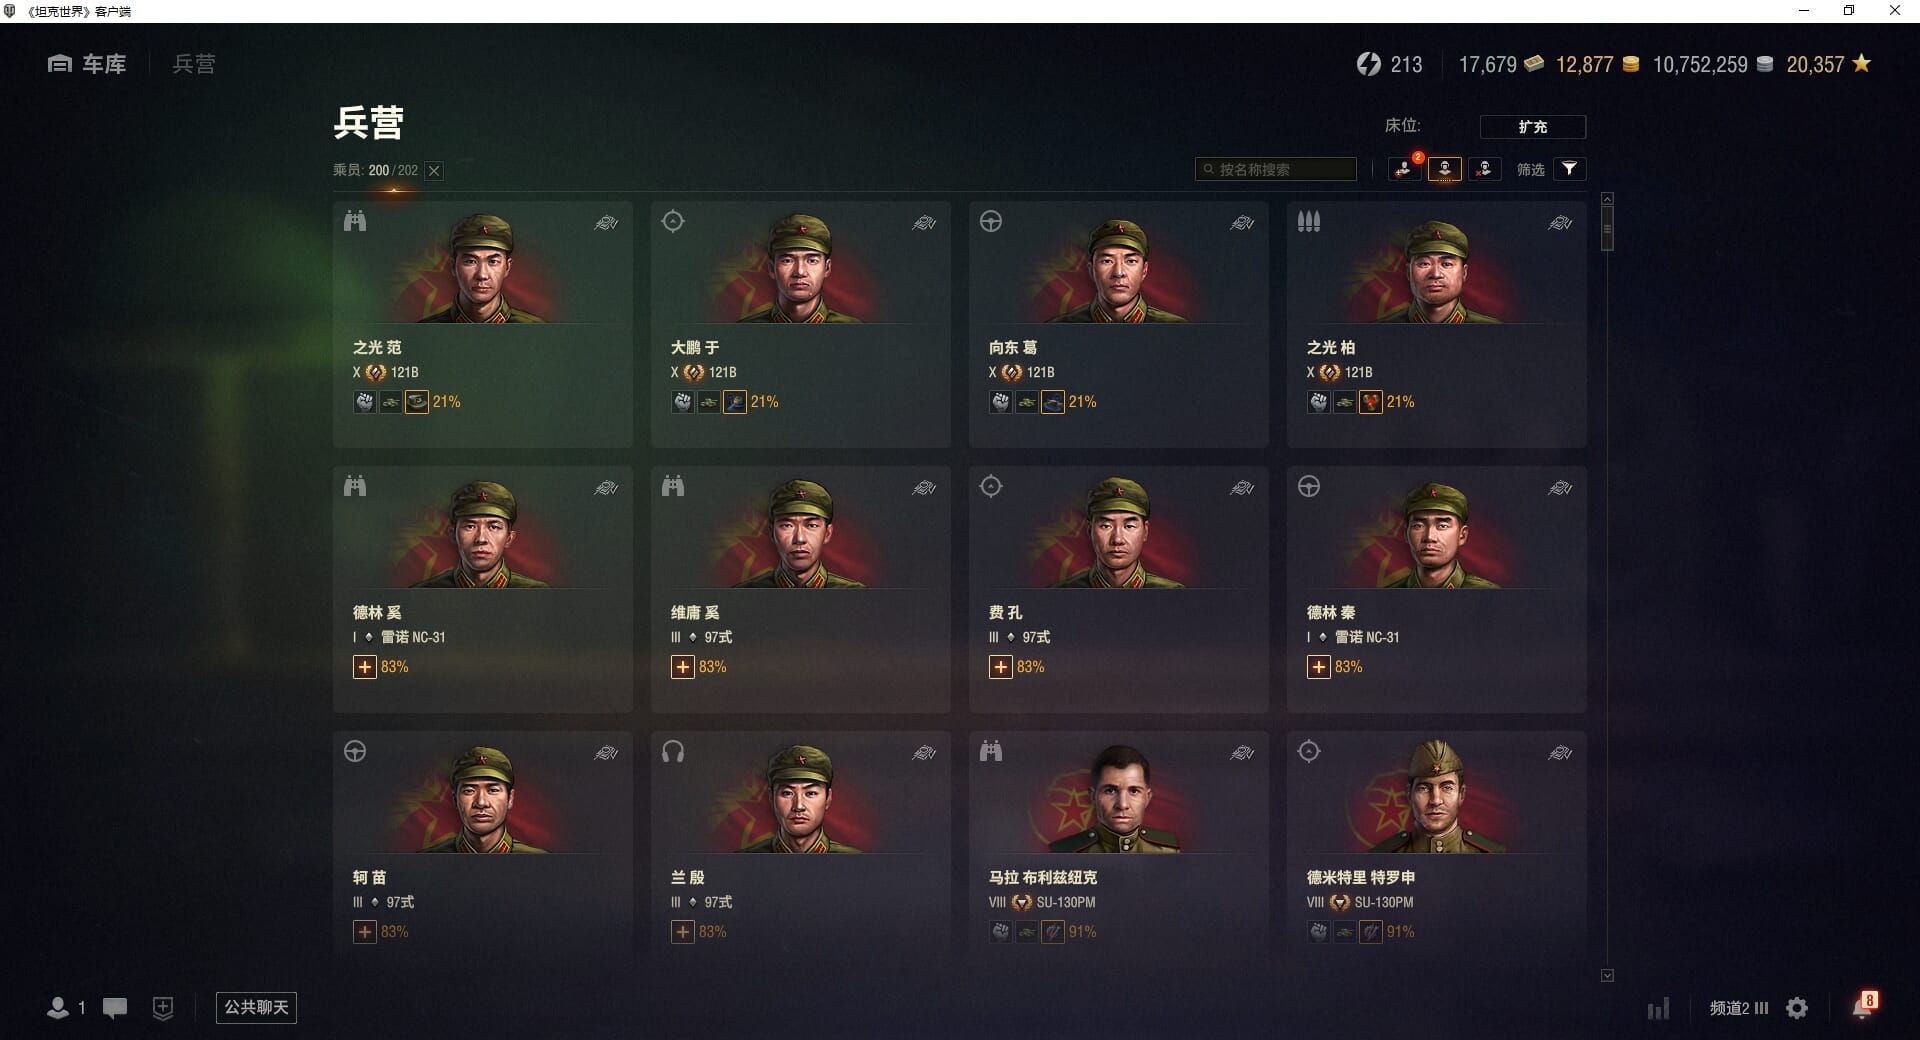The image size is (1920, 1040).
Task: Click binoculars role icon on 之光 范 card
Action: tap(355, 221)
